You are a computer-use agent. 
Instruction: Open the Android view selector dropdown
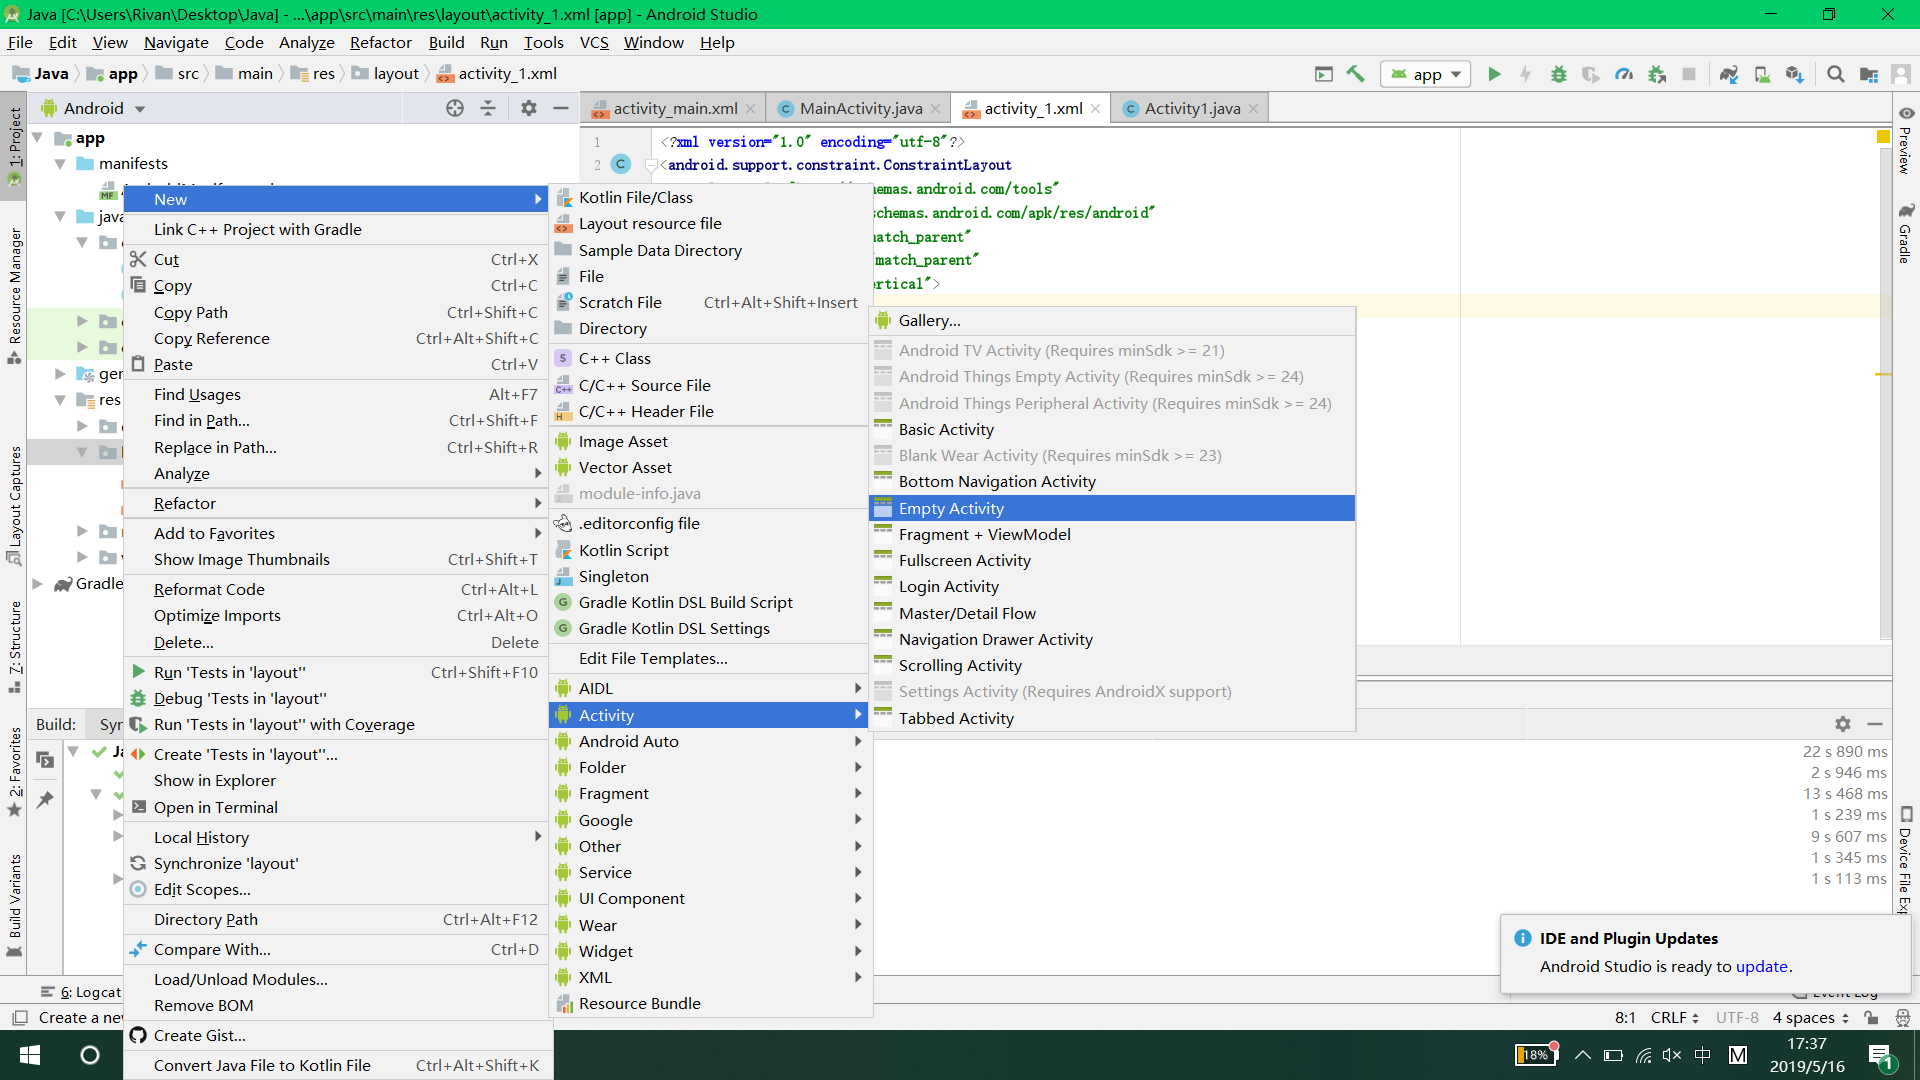[x=94, y=108]
